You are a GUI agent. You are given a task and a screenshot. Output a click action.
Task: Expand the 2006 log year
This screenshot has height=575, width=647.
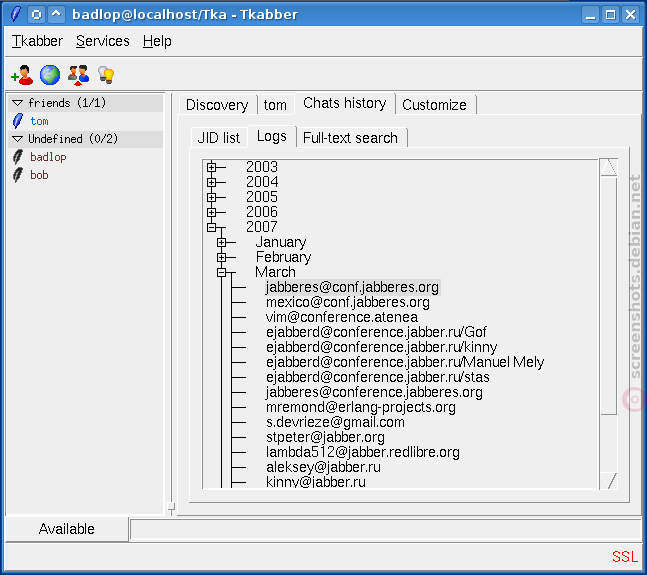tap(212, 212)
